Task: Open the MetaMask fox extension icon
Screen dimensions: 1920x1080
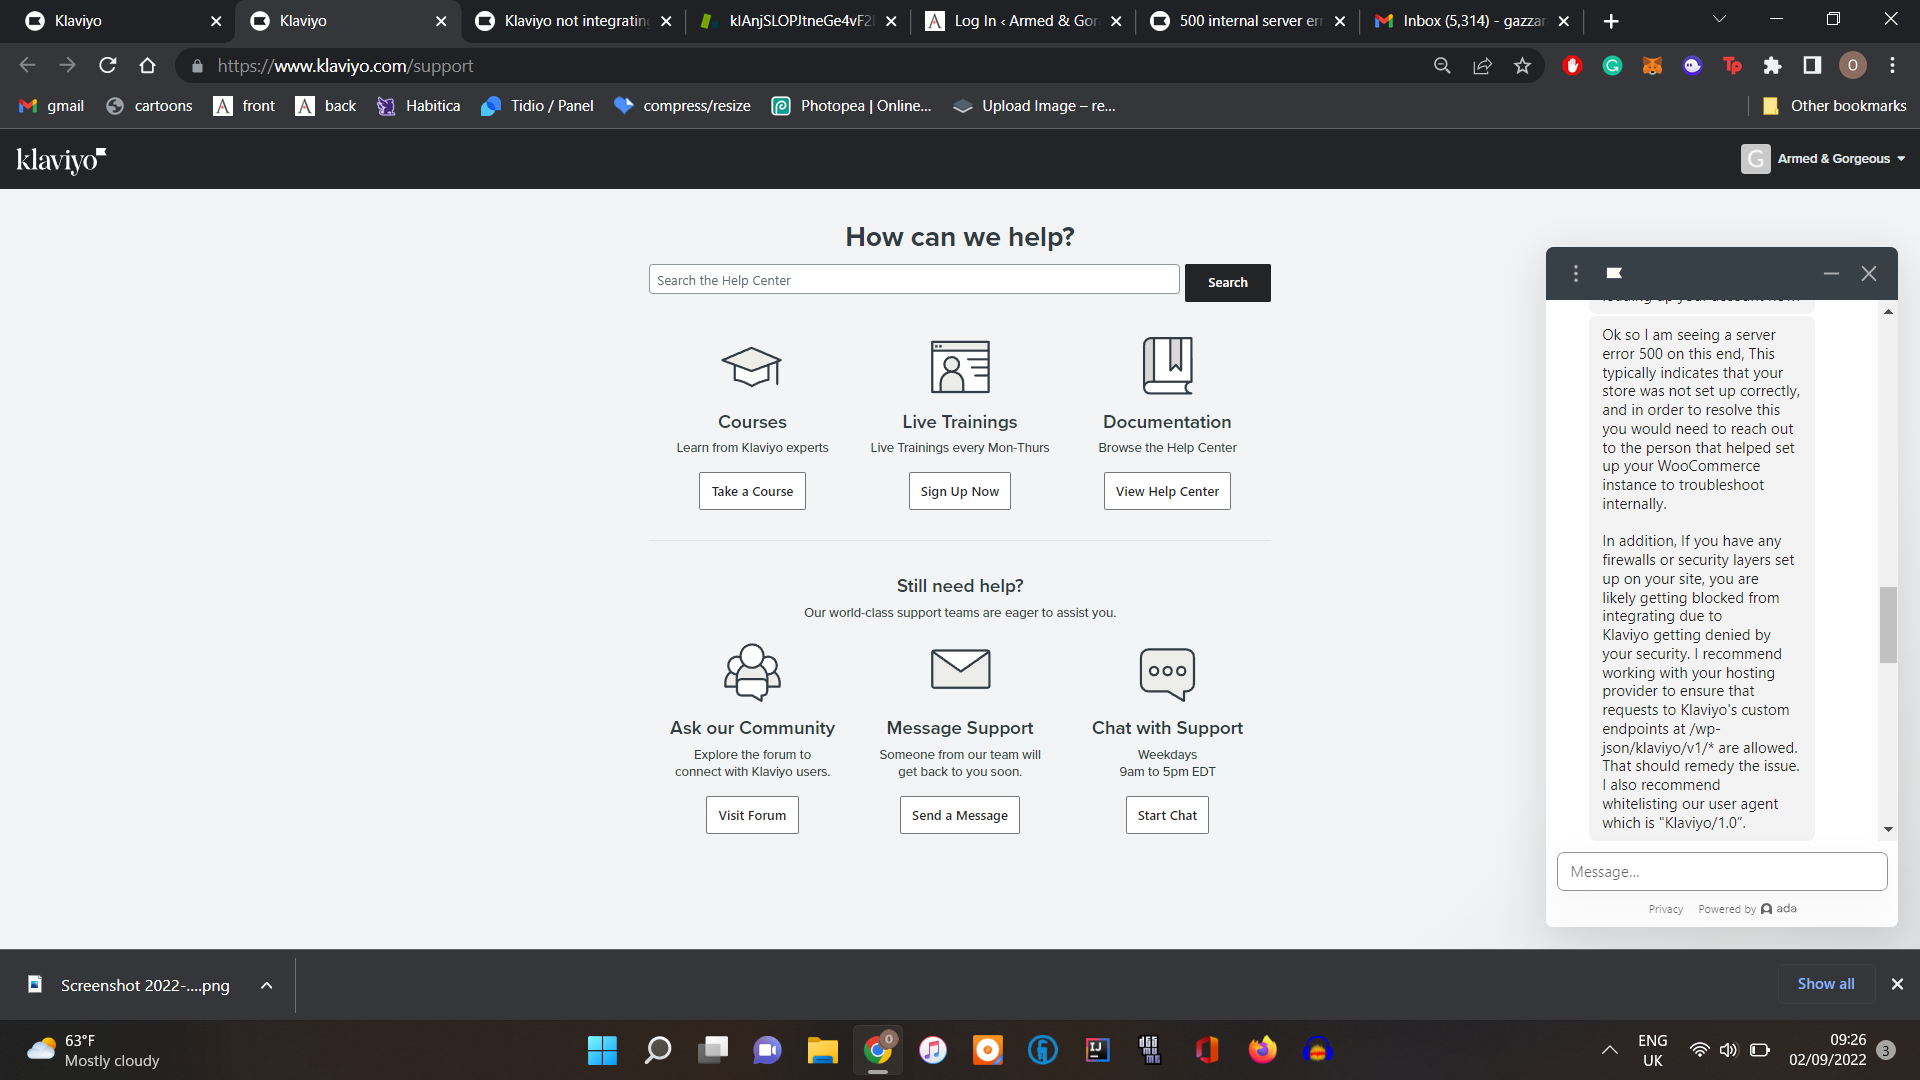Action: point(1652,65)
